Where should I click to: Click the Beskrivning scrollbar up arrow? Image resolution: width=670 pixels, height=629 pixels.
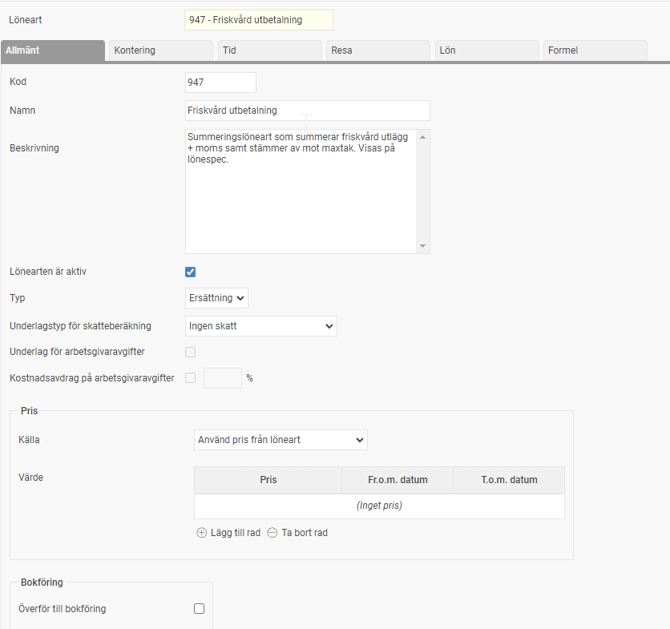423,137
